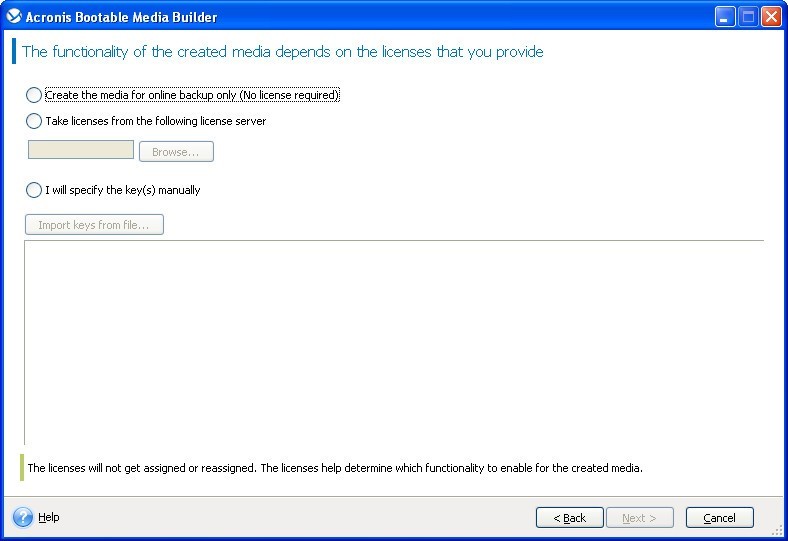Click the note 'The licenses will not get assigned or reassigned'
This screenshot has height=541, width=788.
[x=335, y=468]
